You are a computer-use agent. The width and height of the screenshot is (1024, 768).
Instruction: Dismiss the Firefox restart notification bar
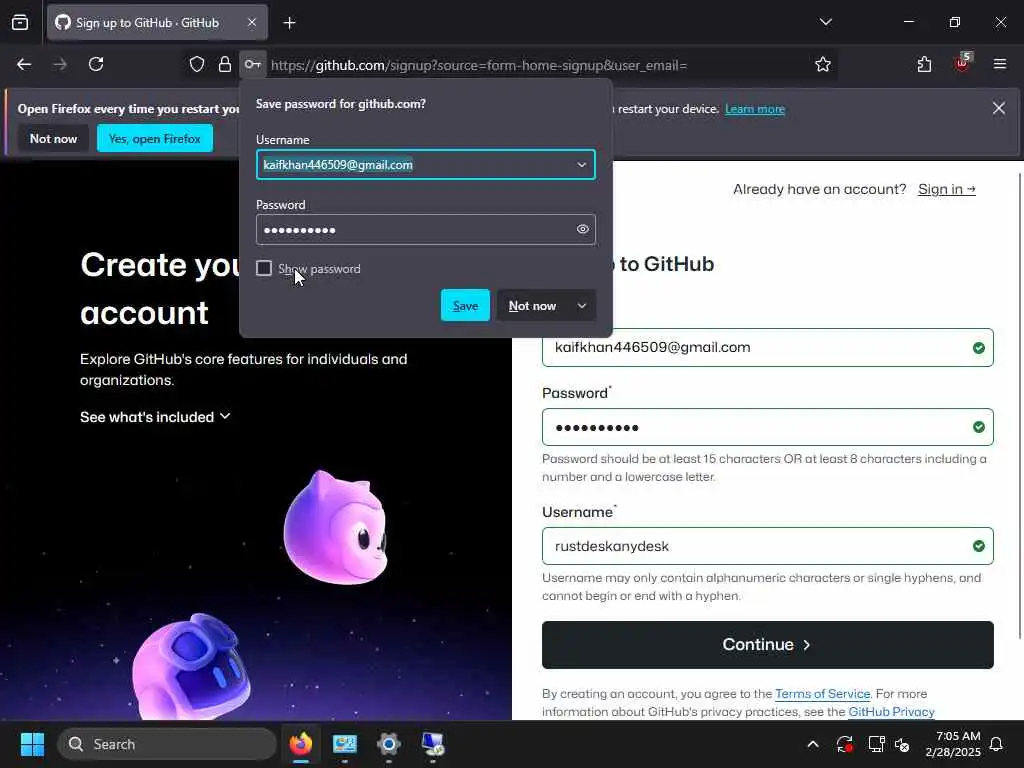pos(999,108)
